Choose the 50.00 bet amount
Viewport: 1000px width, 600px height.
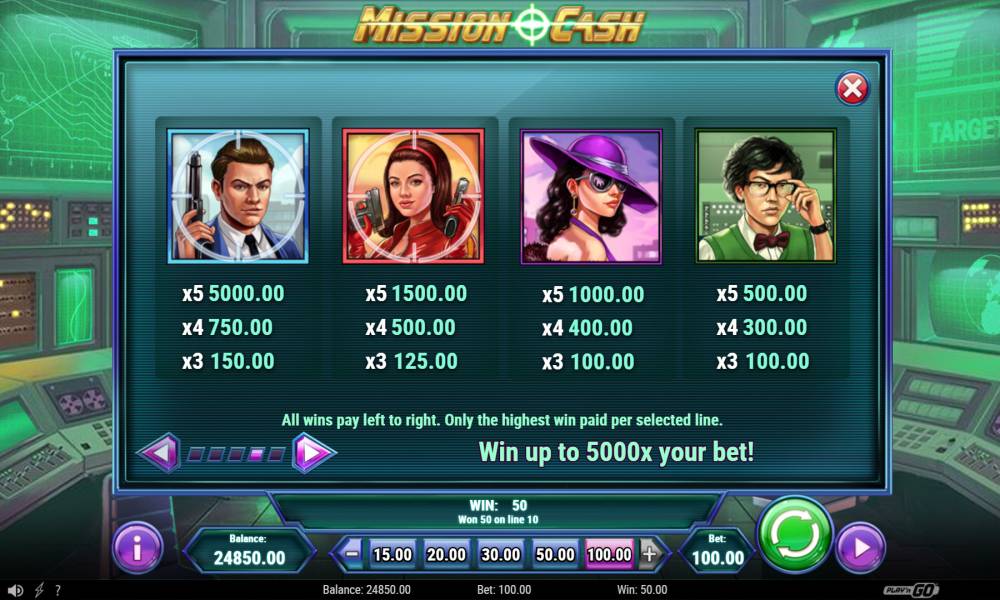555,554
